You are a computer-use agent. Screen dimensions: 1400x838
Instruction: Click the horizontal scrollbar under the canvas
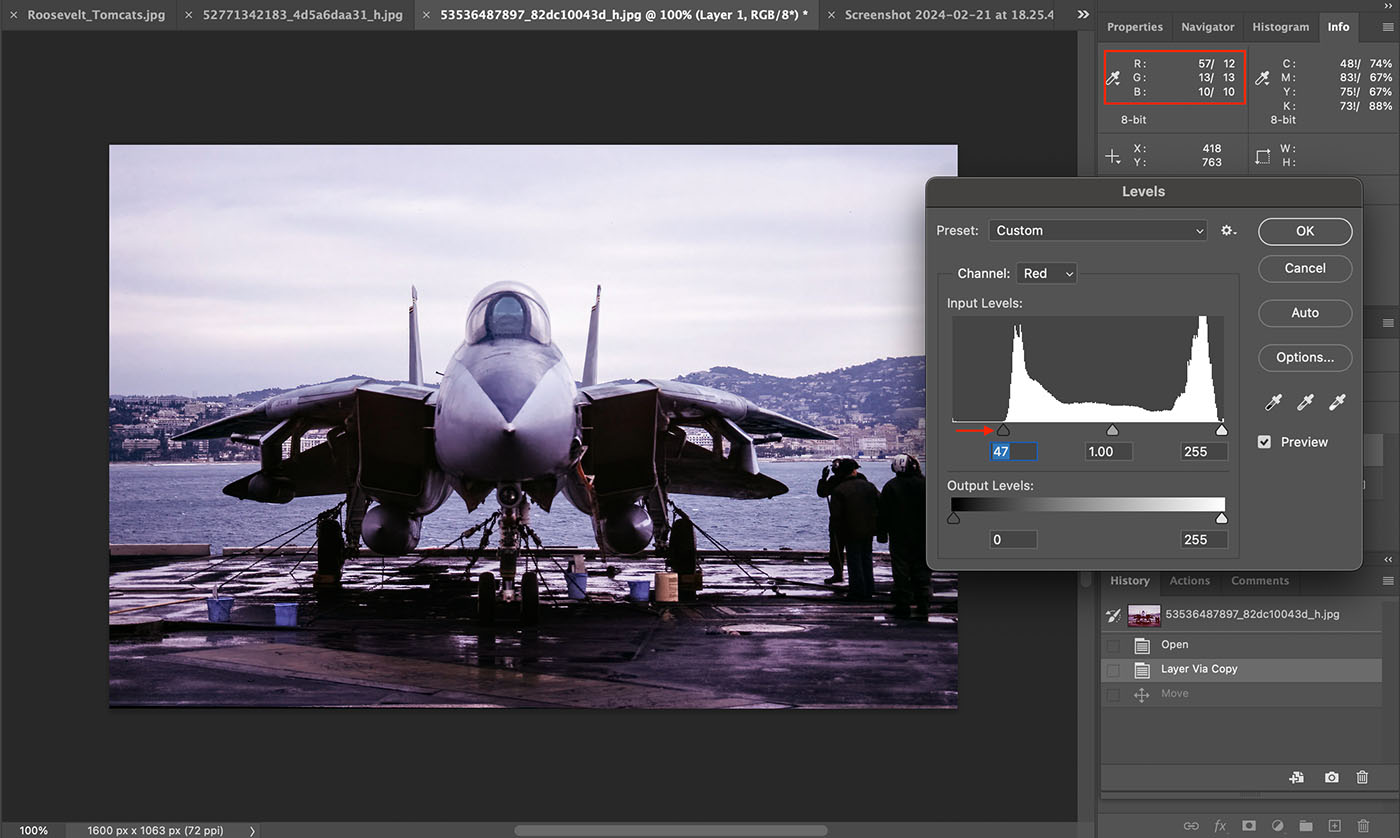pos(670,830)
